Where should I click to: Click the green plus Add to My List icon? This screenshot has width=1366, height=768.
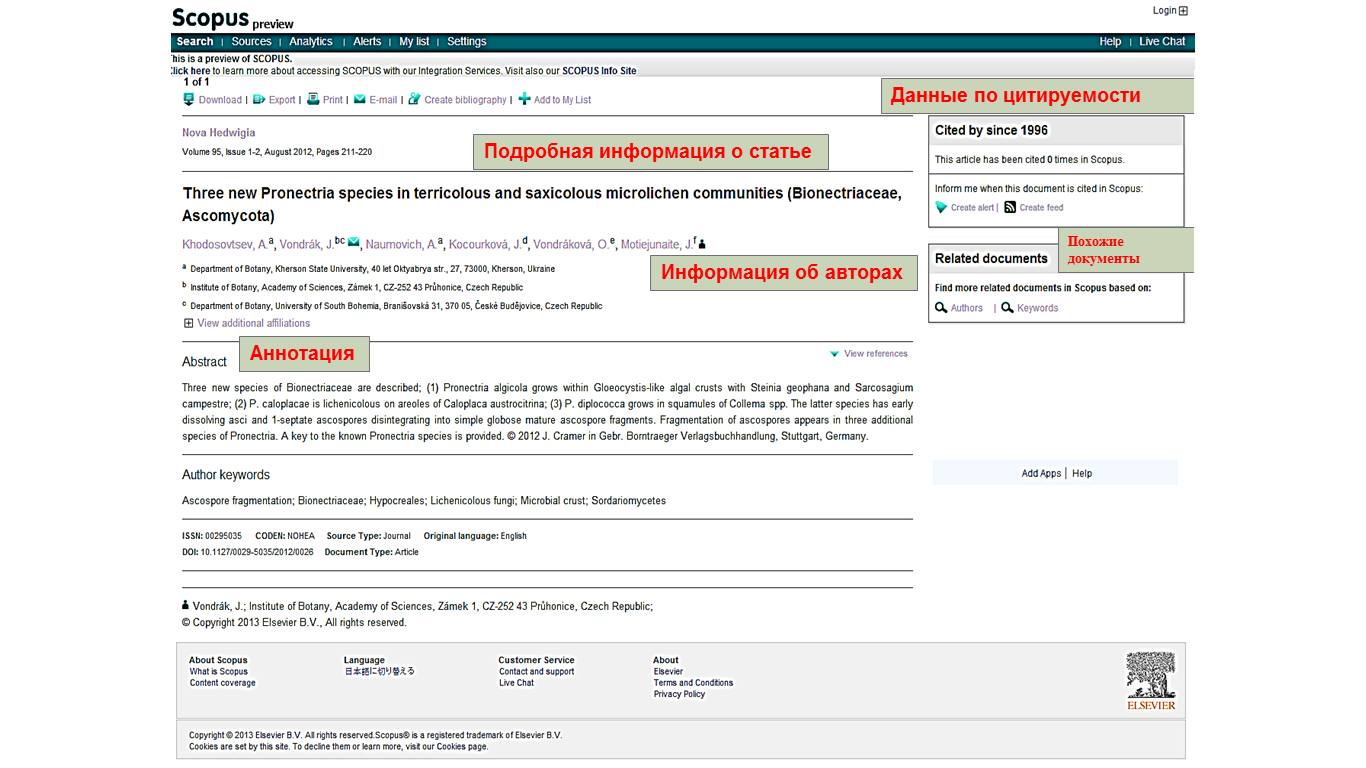[524, 100]
